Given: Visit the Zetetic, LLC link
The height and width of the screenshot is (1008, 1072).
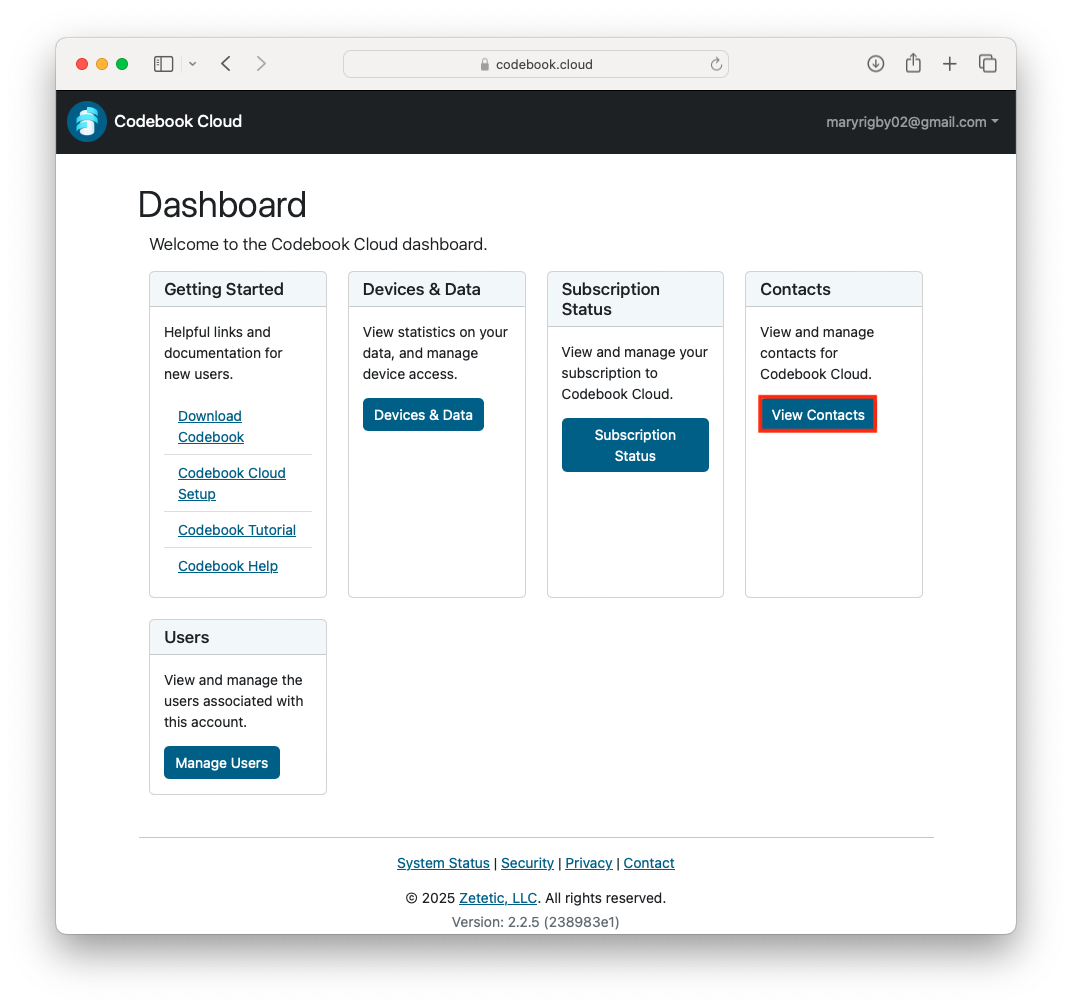Looking at the screenshot, I should [x=497, y=898].
